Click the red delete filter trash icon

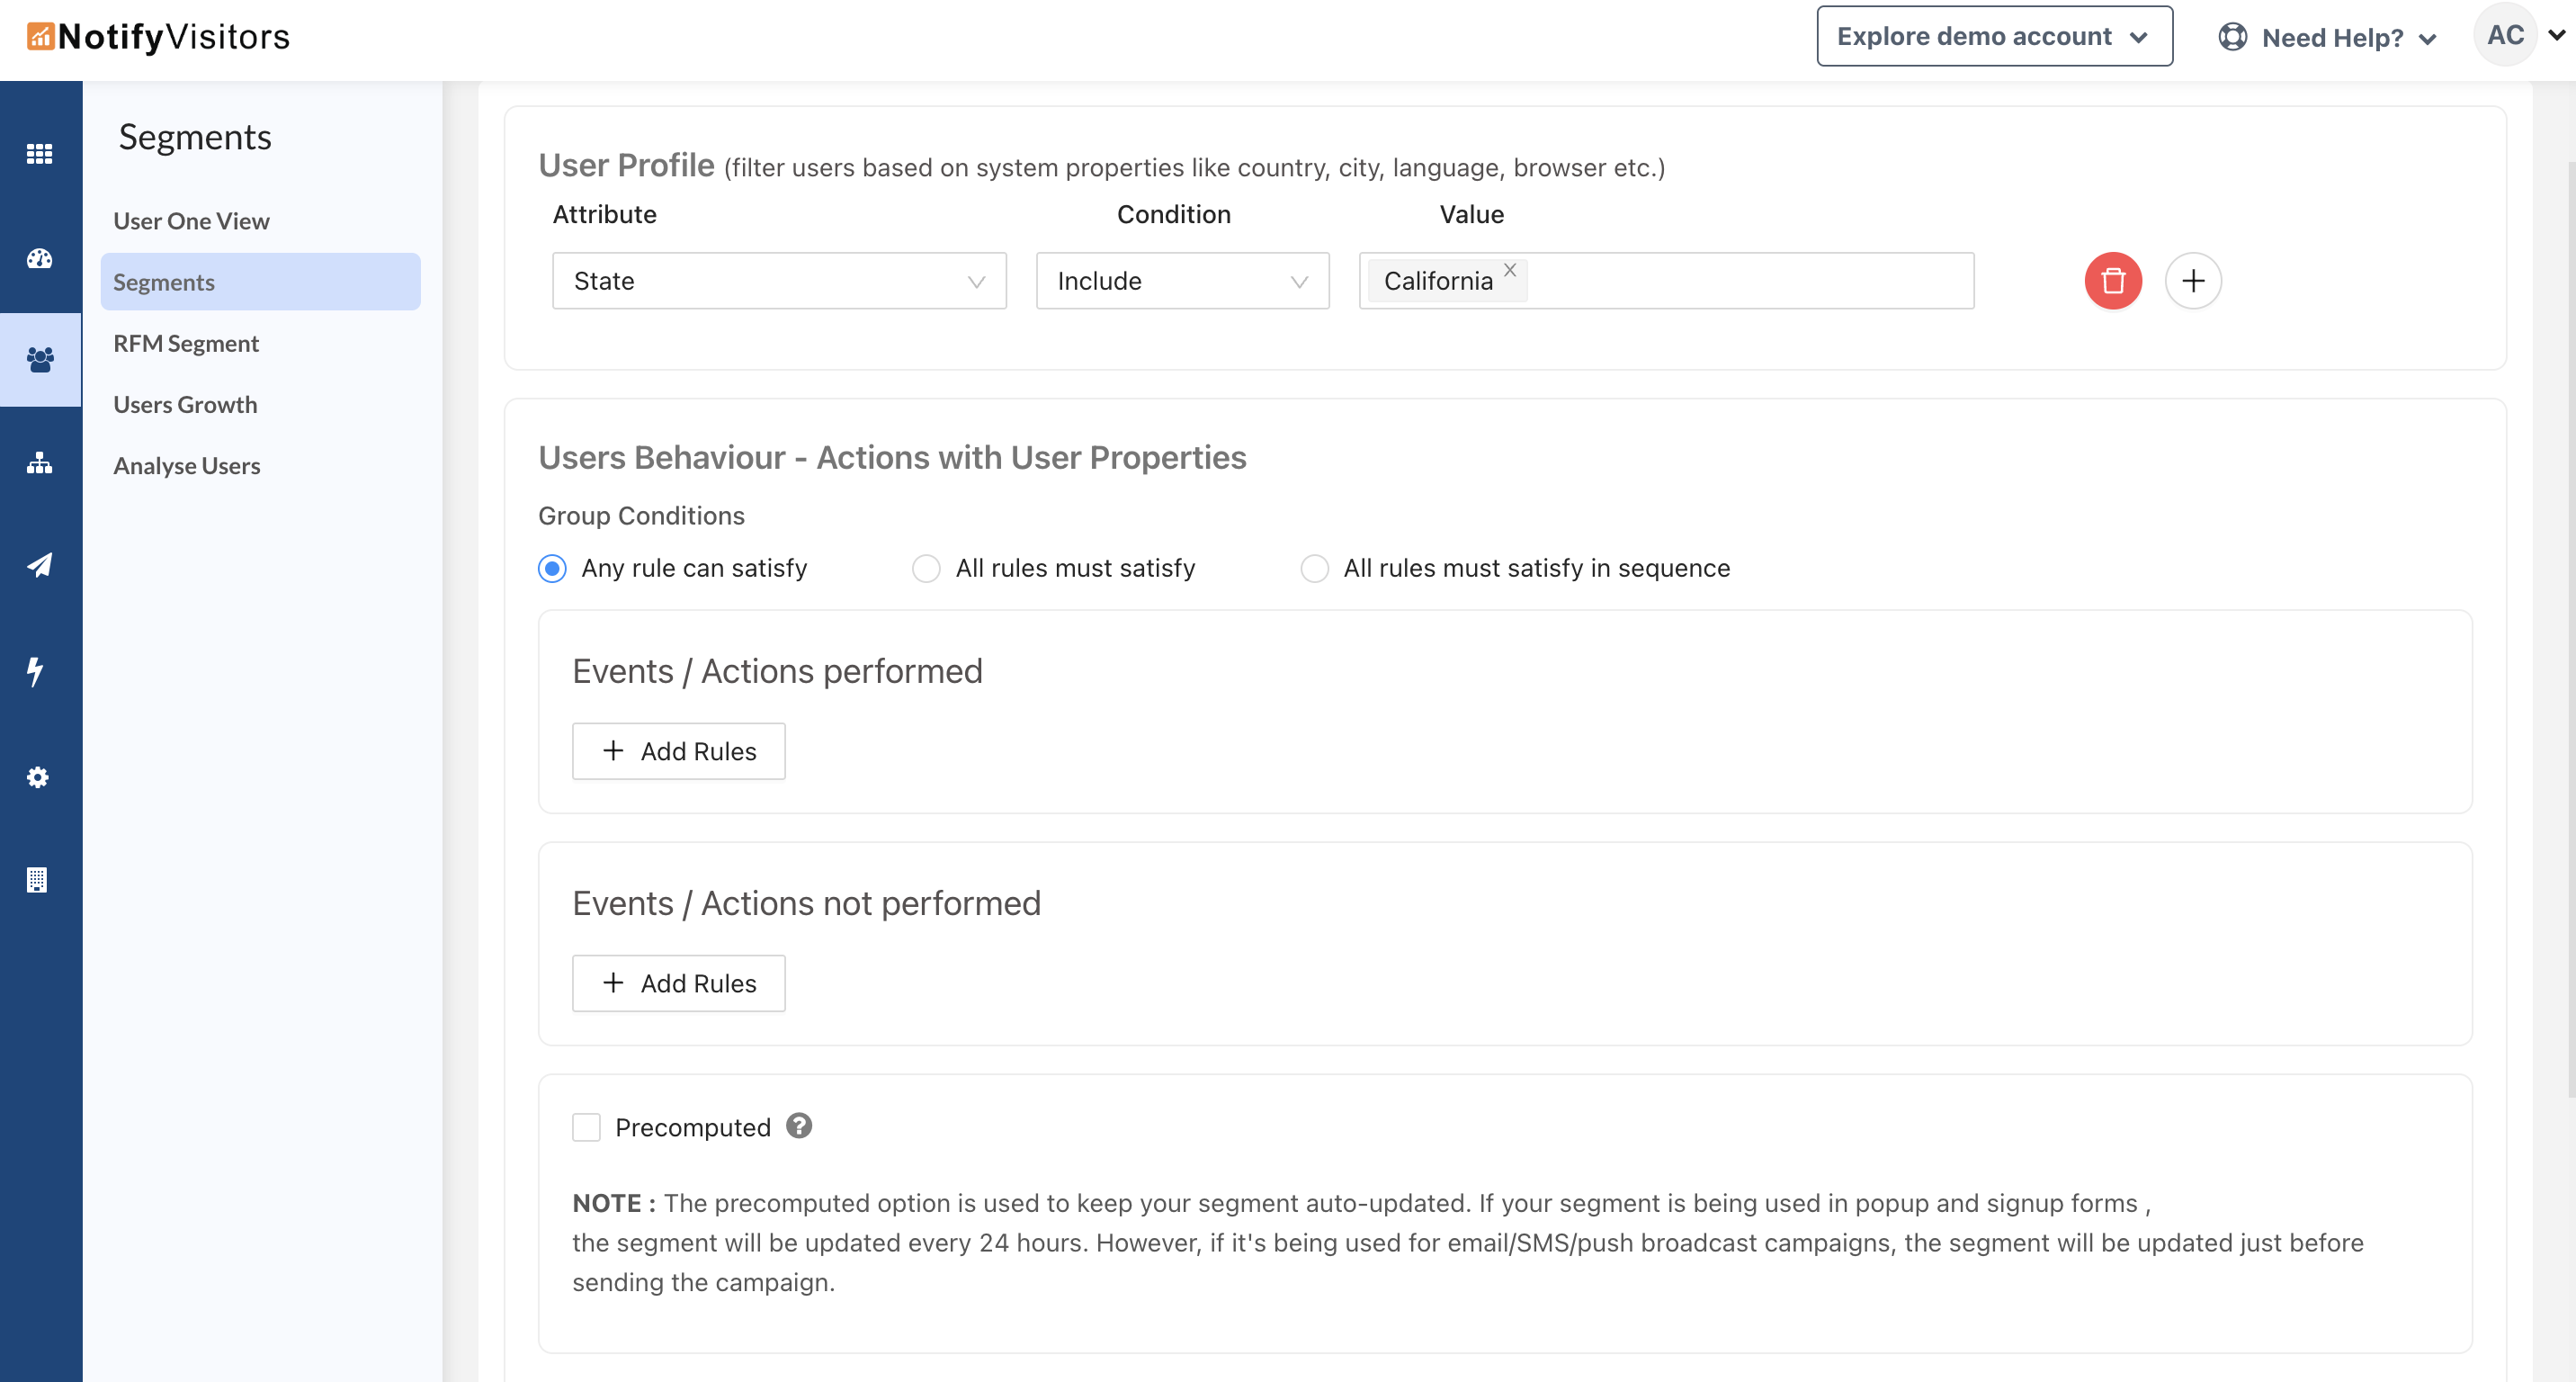pyautogui.click(x=2112, y=281)
